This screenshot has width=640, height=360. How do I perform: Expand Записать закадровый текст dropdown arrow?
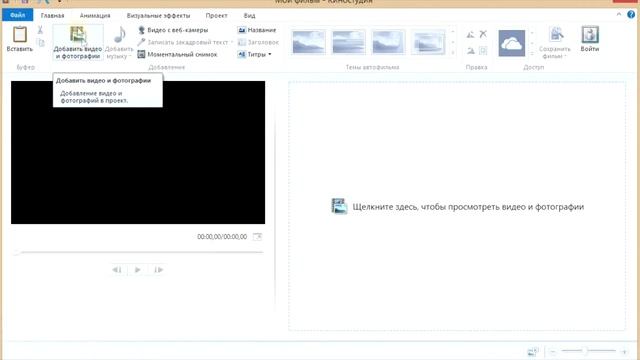[232, 42]
